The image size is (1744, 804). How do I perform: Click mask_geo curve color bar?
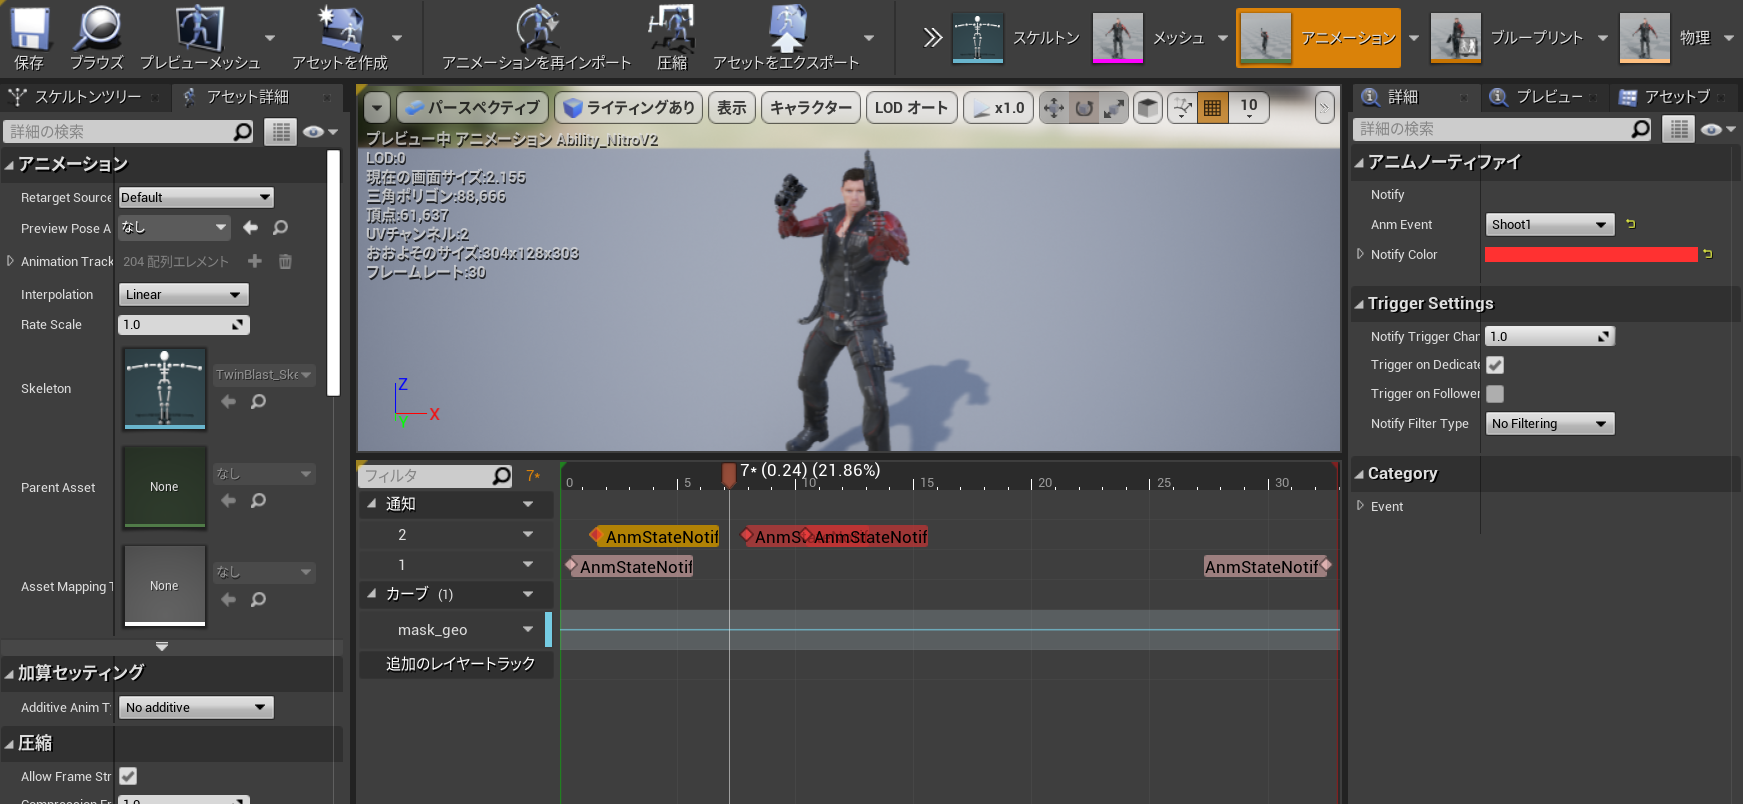tap(549, 630)
